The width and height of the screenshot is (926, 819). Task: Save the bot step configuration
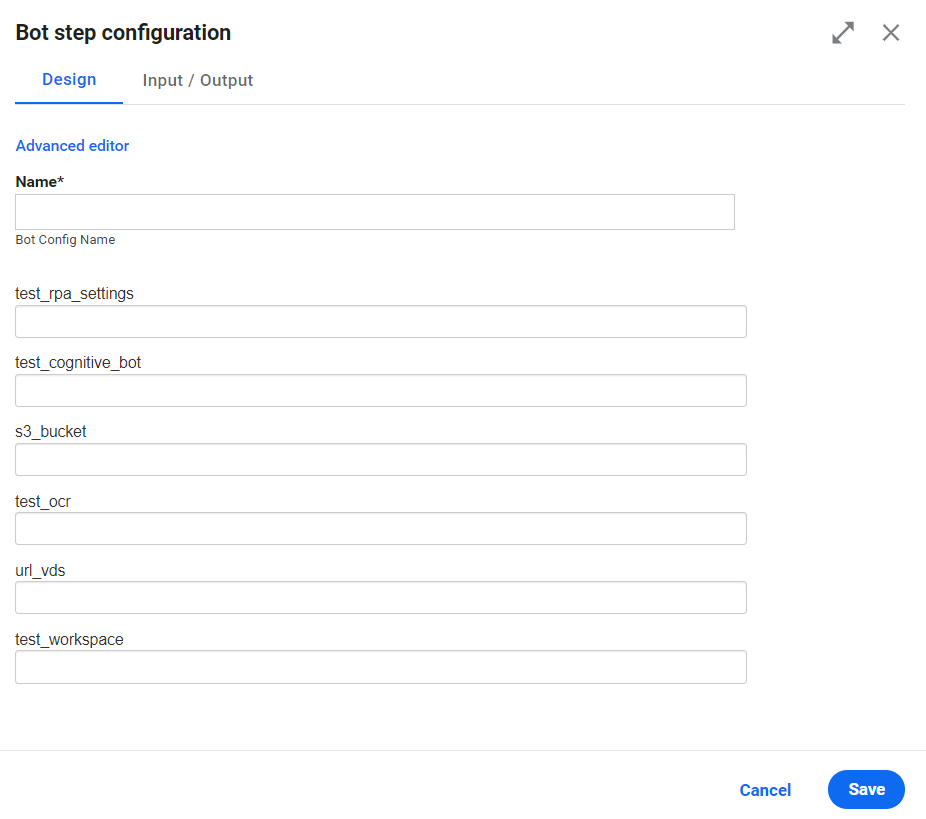866,789
